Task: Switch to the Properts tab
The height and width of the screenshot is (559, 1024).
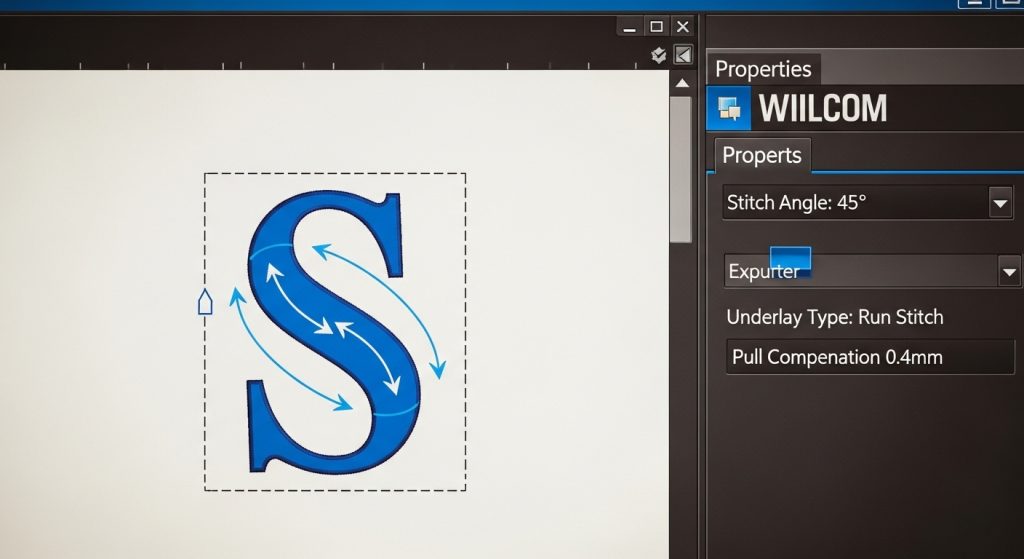Action: 761,155
